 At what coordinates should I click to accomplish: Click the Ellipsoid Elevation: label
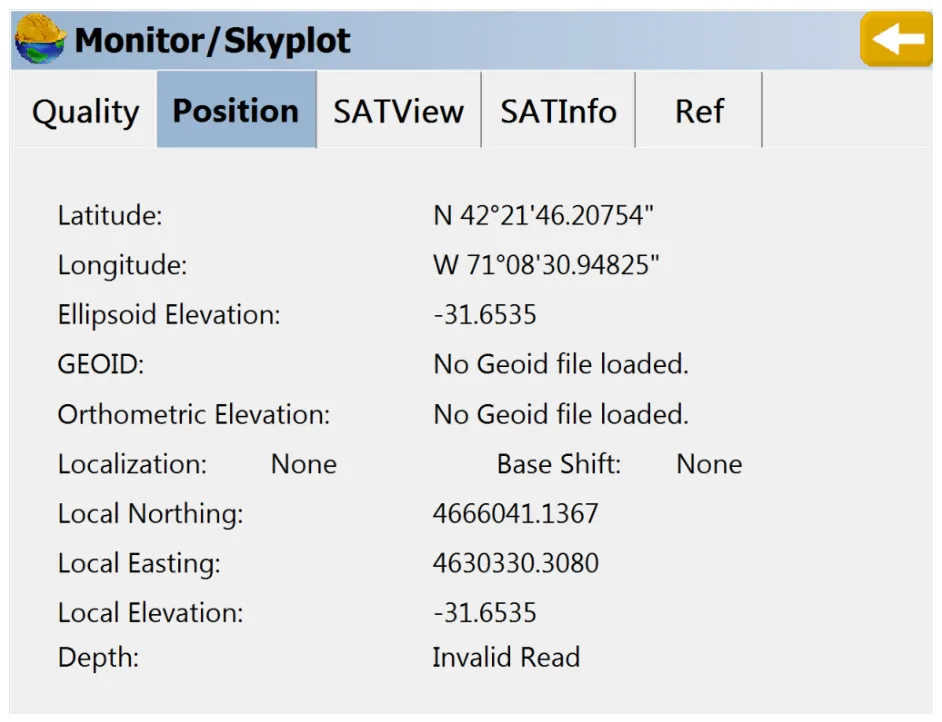click(169, 315)
